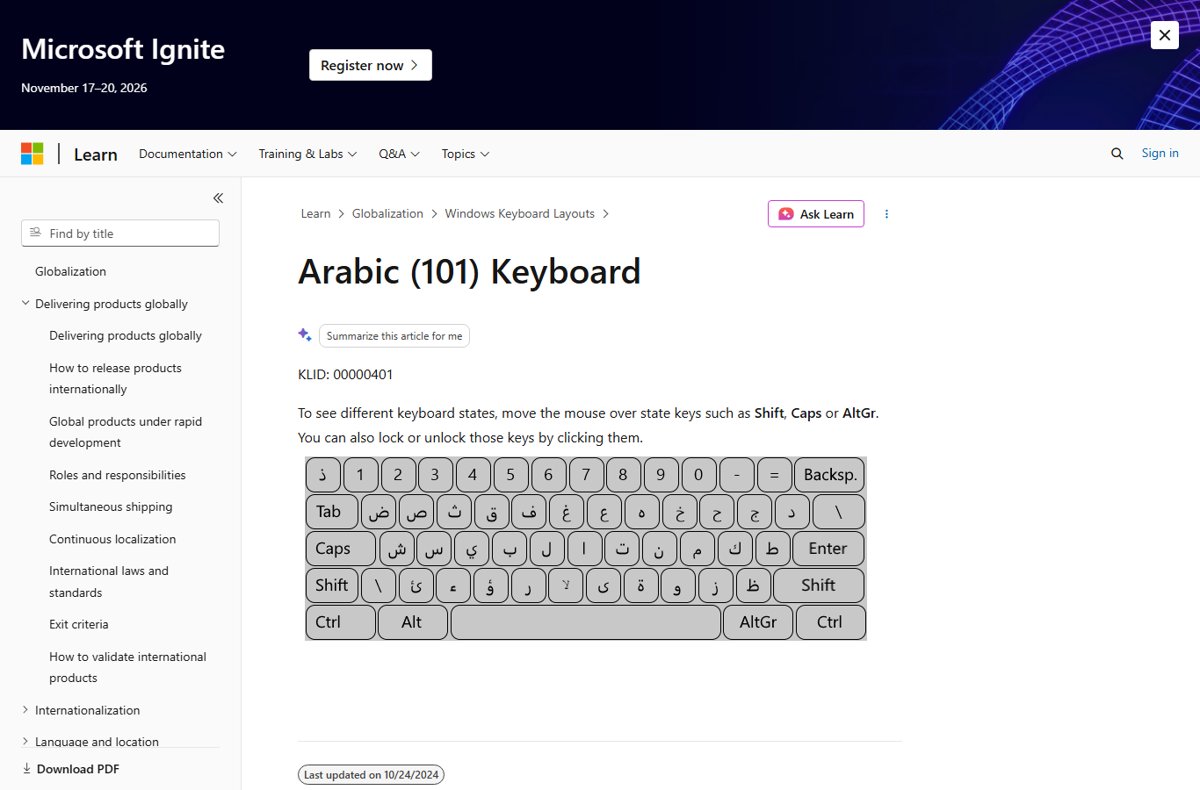Collapse the table of contents sidebar

(x=218, y=198)
